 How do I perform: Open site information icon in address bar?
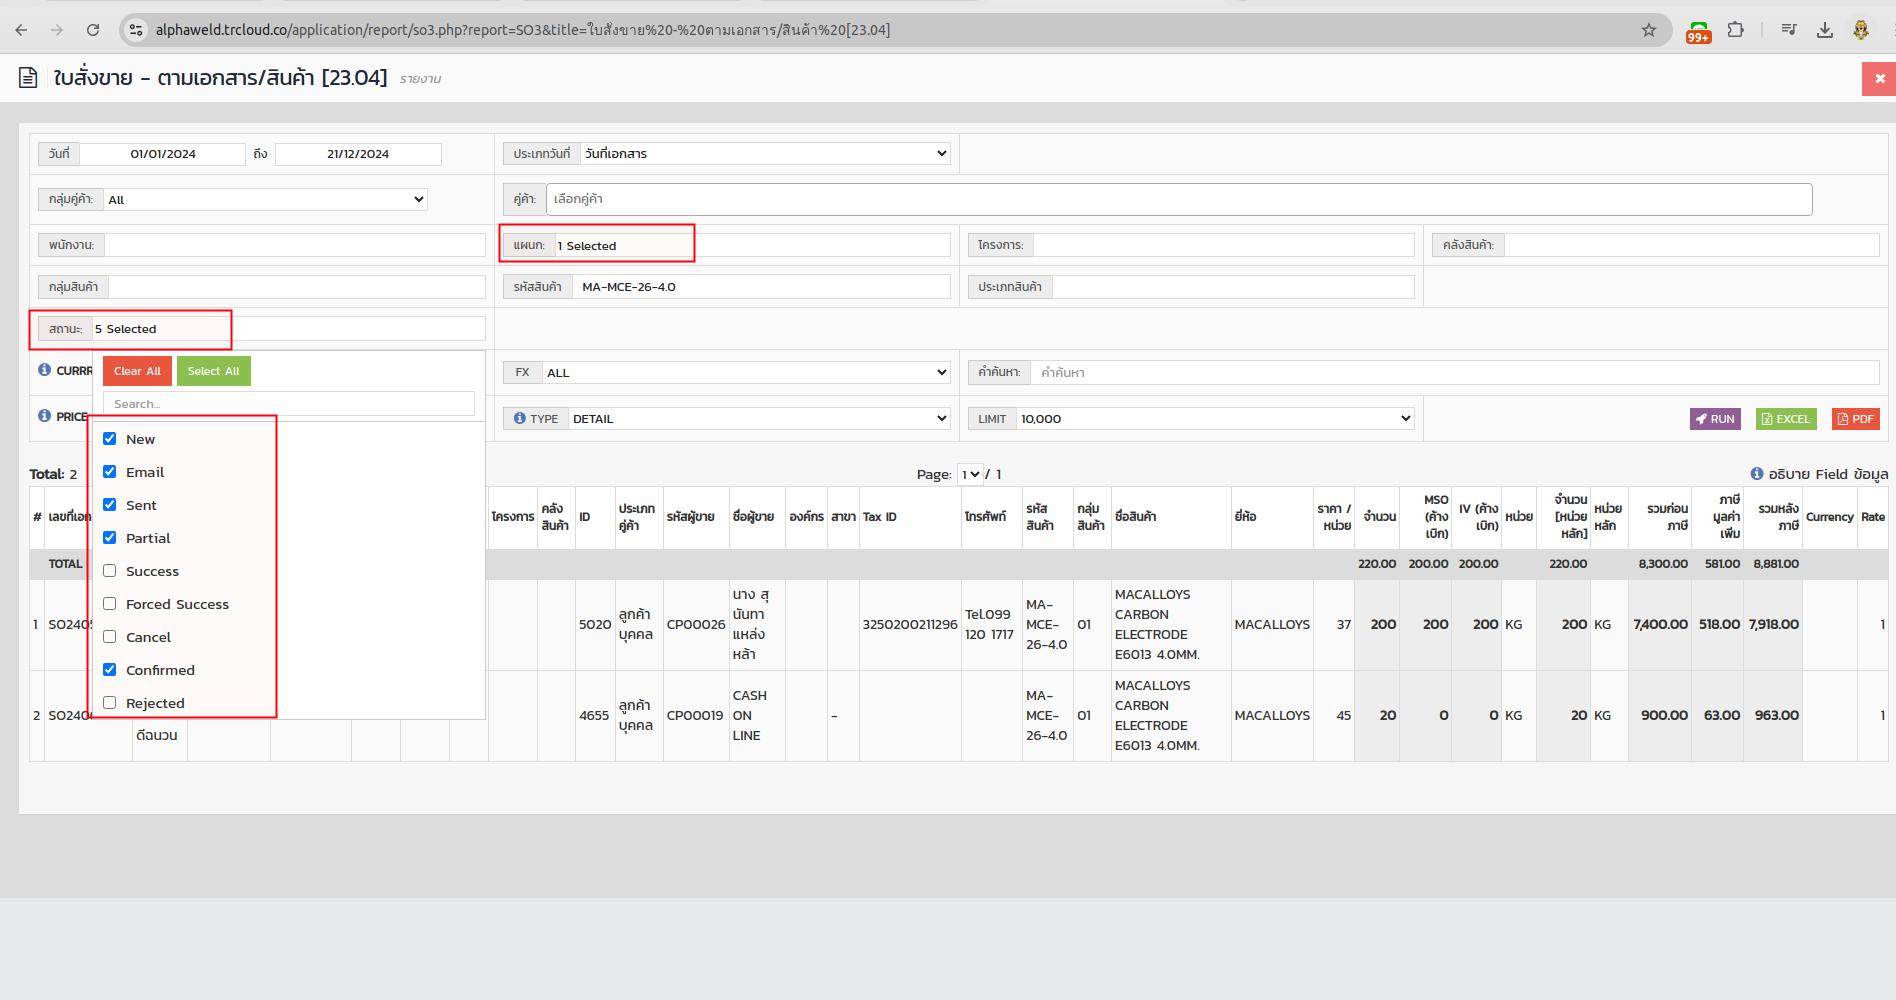[x=137, y=30]
